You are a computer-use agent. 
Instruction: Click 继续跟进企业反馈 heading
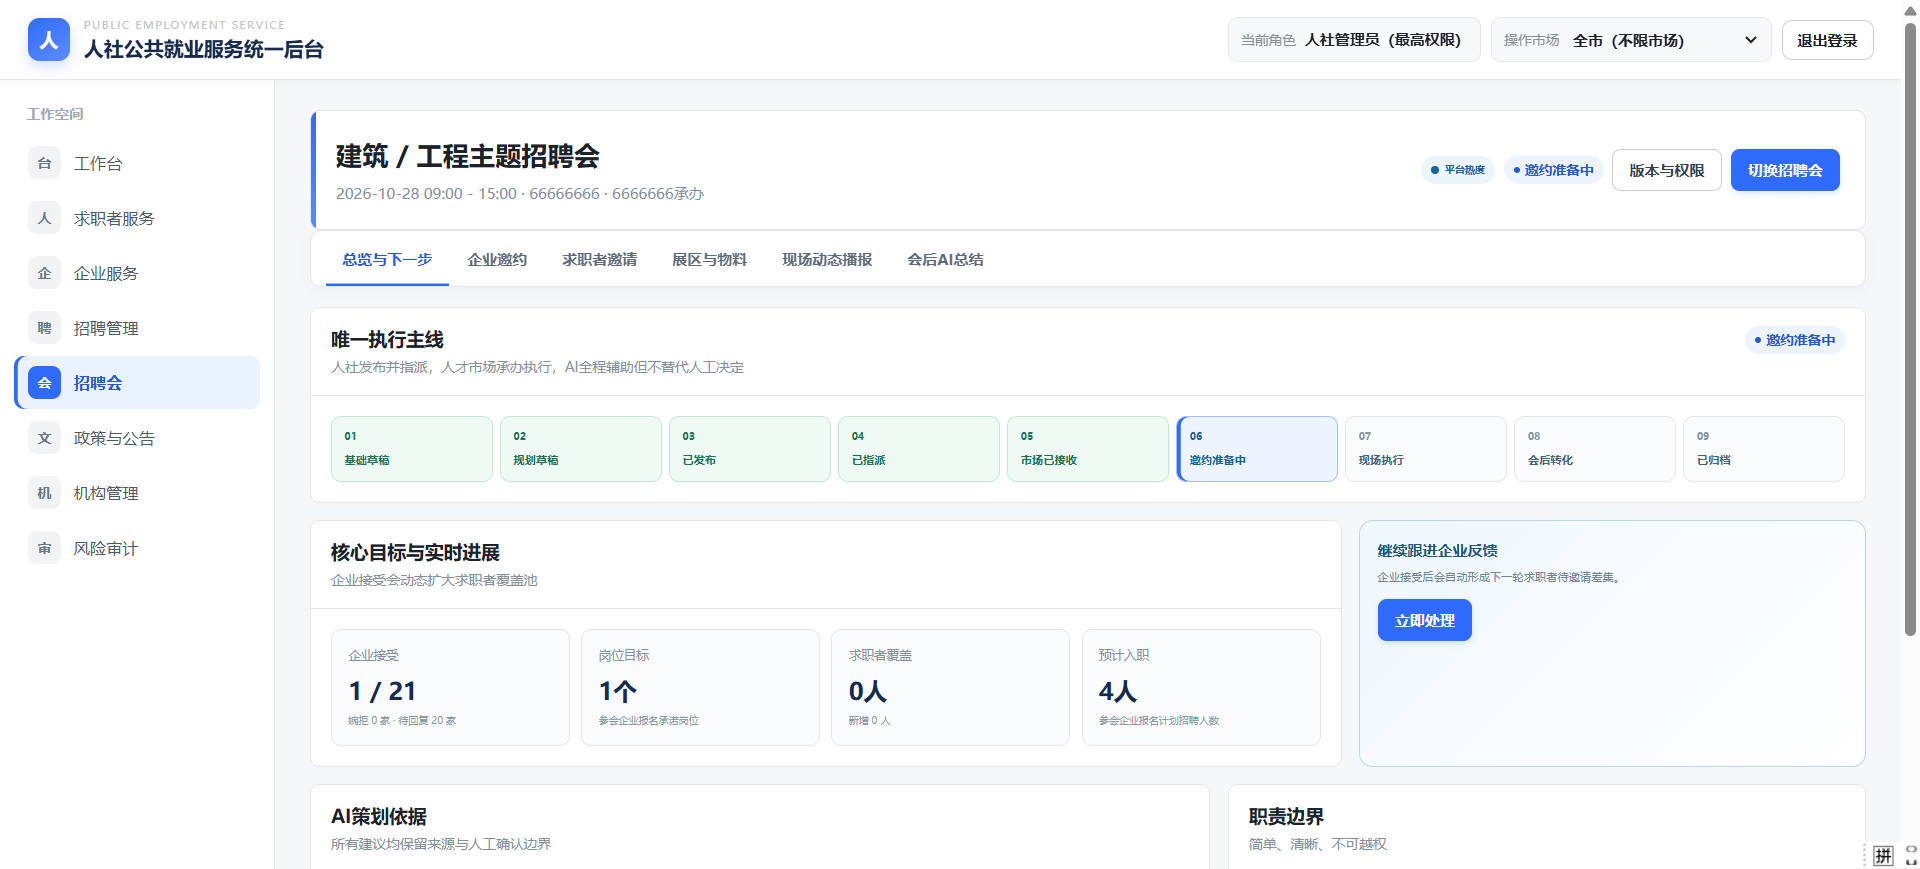click(x=1437, y=551)
